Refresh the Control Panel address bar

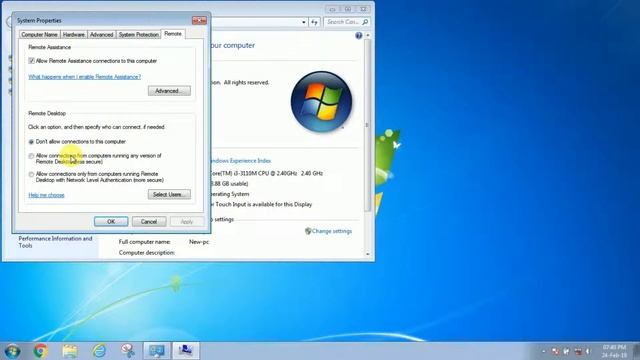point(314,22)
